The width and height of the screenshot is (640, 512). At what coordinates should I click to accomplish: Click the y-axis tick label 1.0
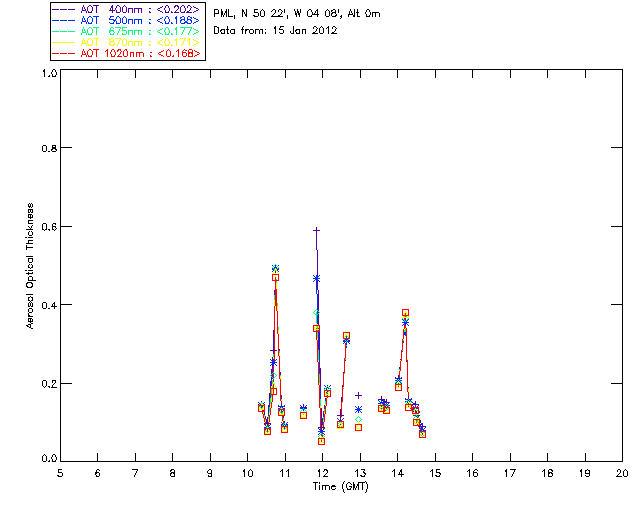49,73
